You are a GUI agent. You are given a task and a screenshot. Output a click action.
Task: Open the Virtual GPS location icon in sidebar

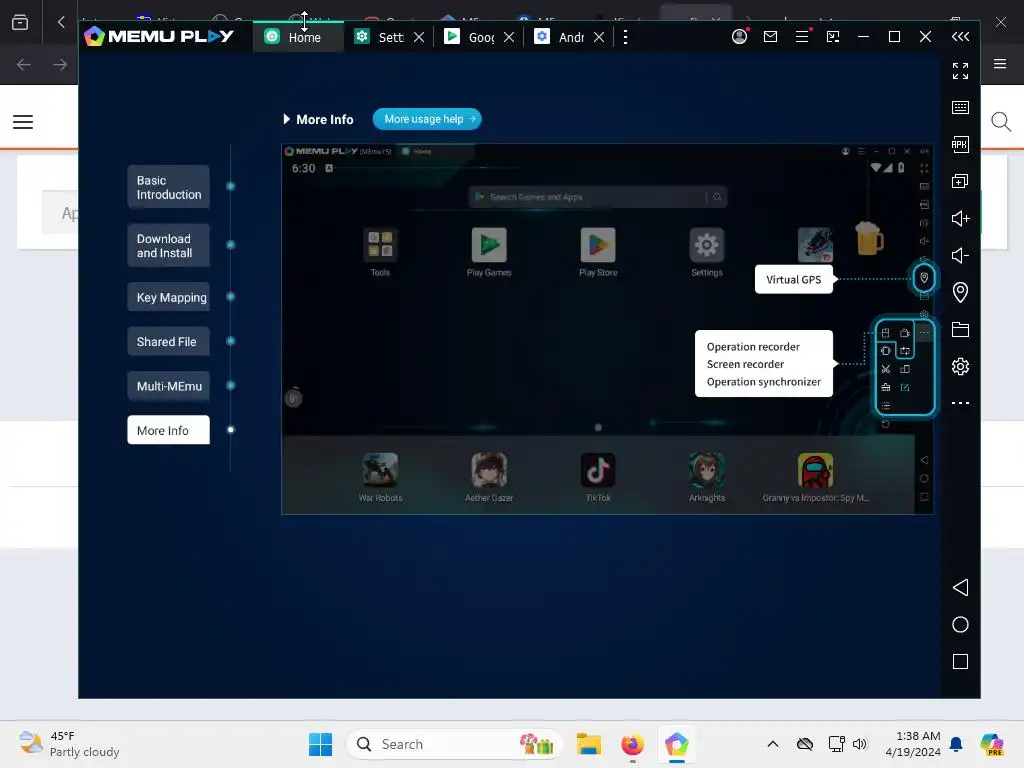tap(960, 292)
